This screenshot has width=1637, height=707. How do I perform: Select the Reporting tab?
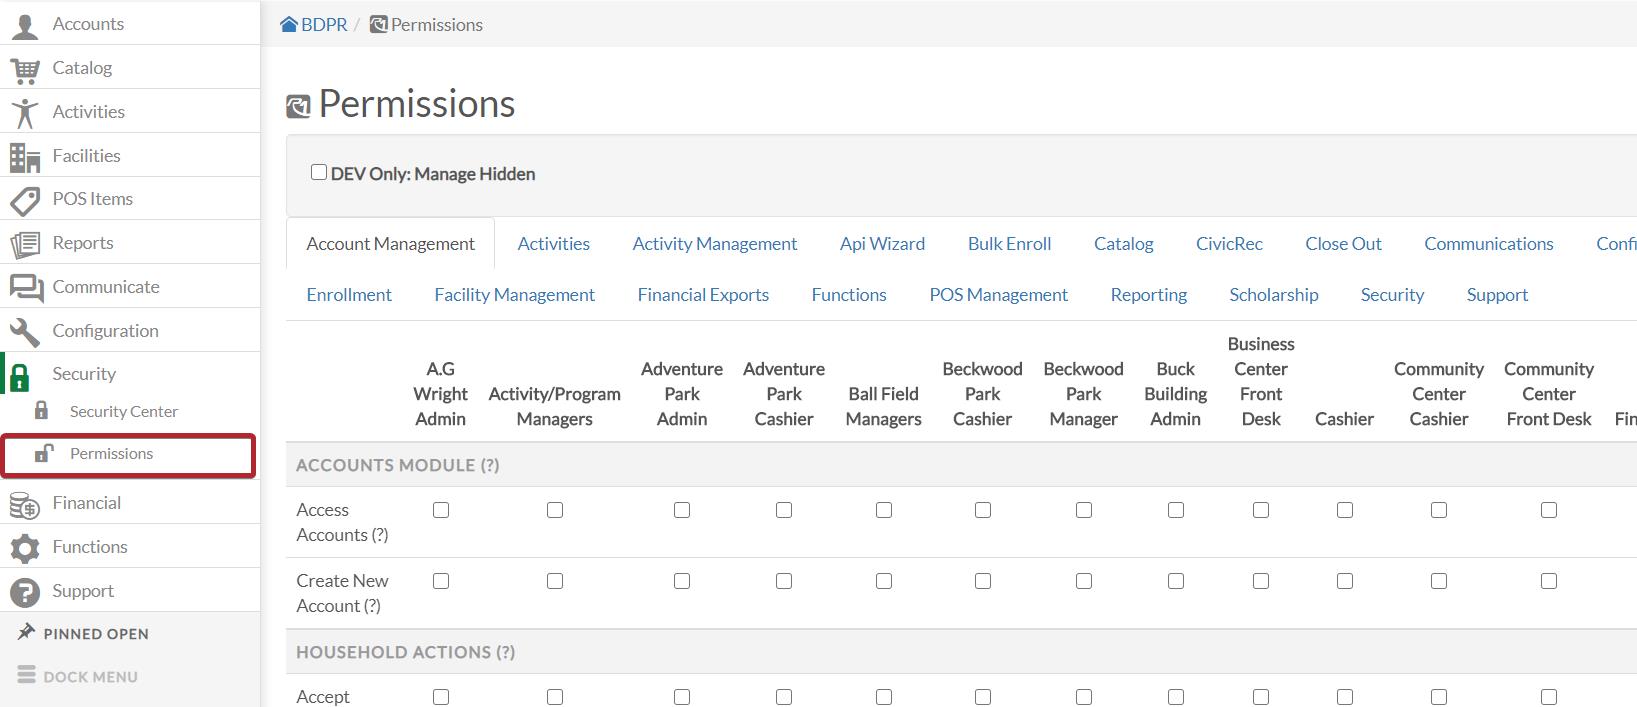[x=1149, y=295]
